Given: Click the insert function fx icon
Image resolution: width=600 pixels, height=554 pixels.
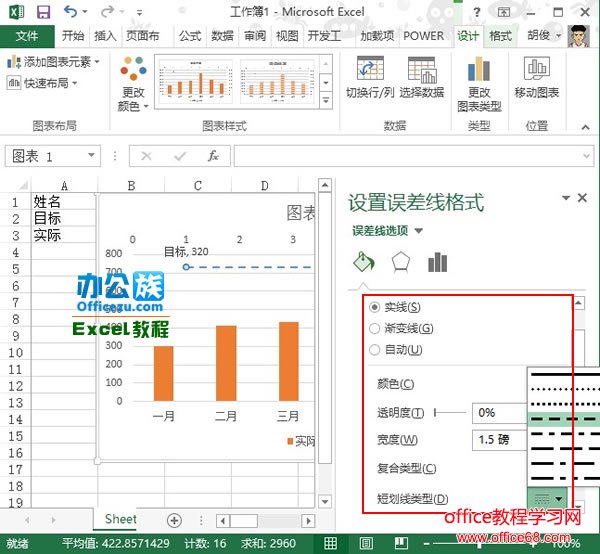Looking at the screenshot, I should [213, 156].
